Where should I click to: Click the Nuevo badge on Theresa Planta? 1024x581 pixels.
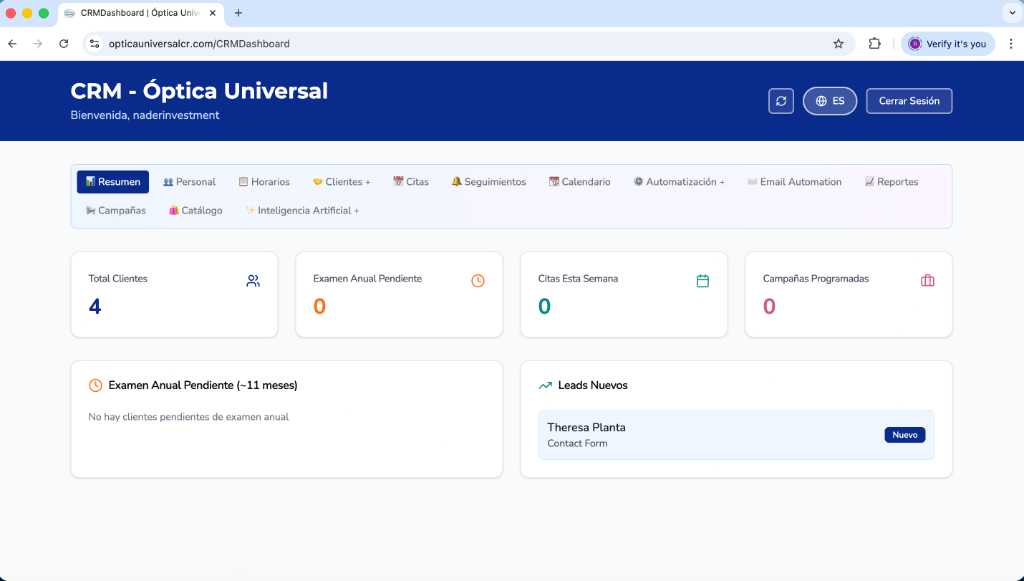coord(904,435)
